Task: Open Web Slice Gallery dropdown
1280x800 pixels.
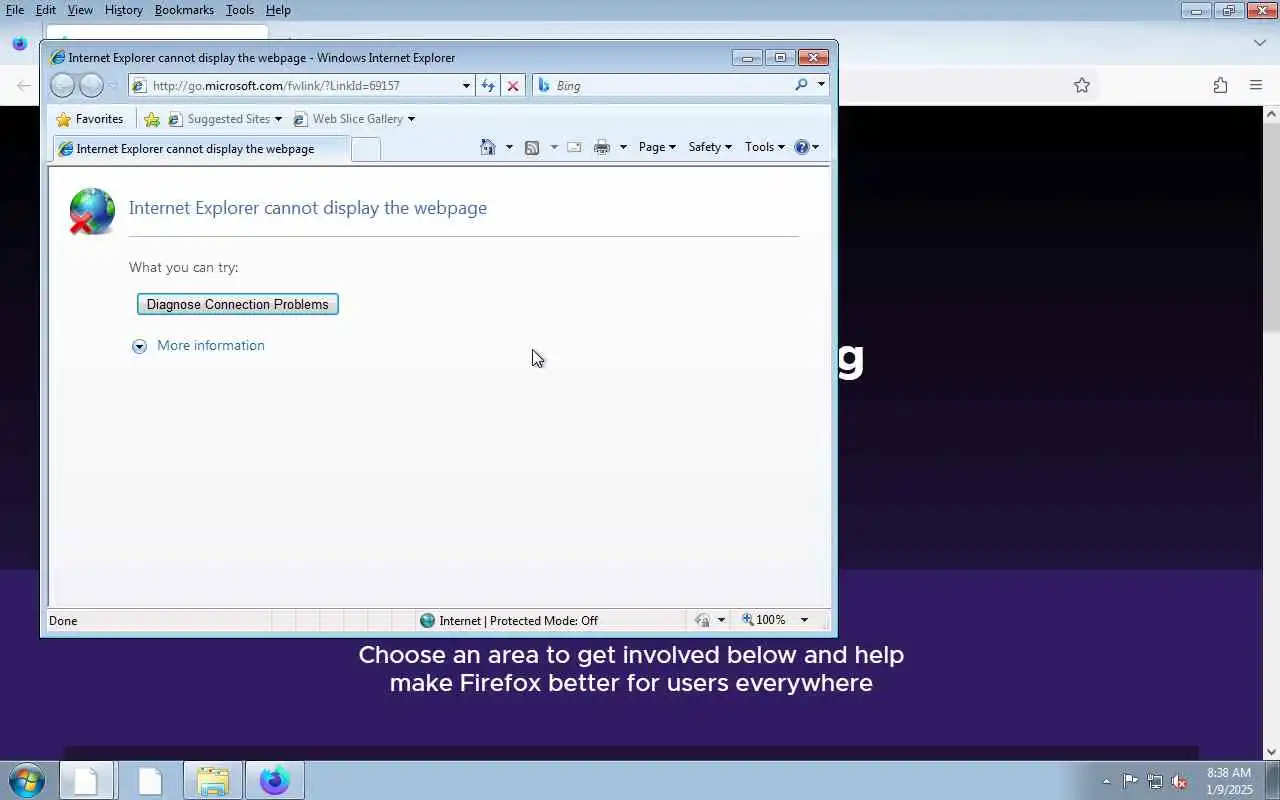Action: point(354,119)
